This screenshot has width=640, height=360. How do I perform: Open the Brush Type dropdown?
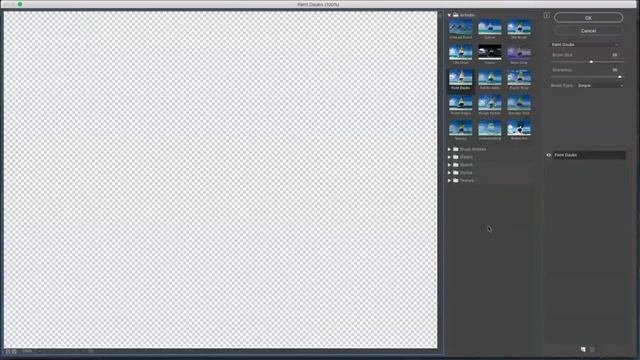[x=600, y=86]
